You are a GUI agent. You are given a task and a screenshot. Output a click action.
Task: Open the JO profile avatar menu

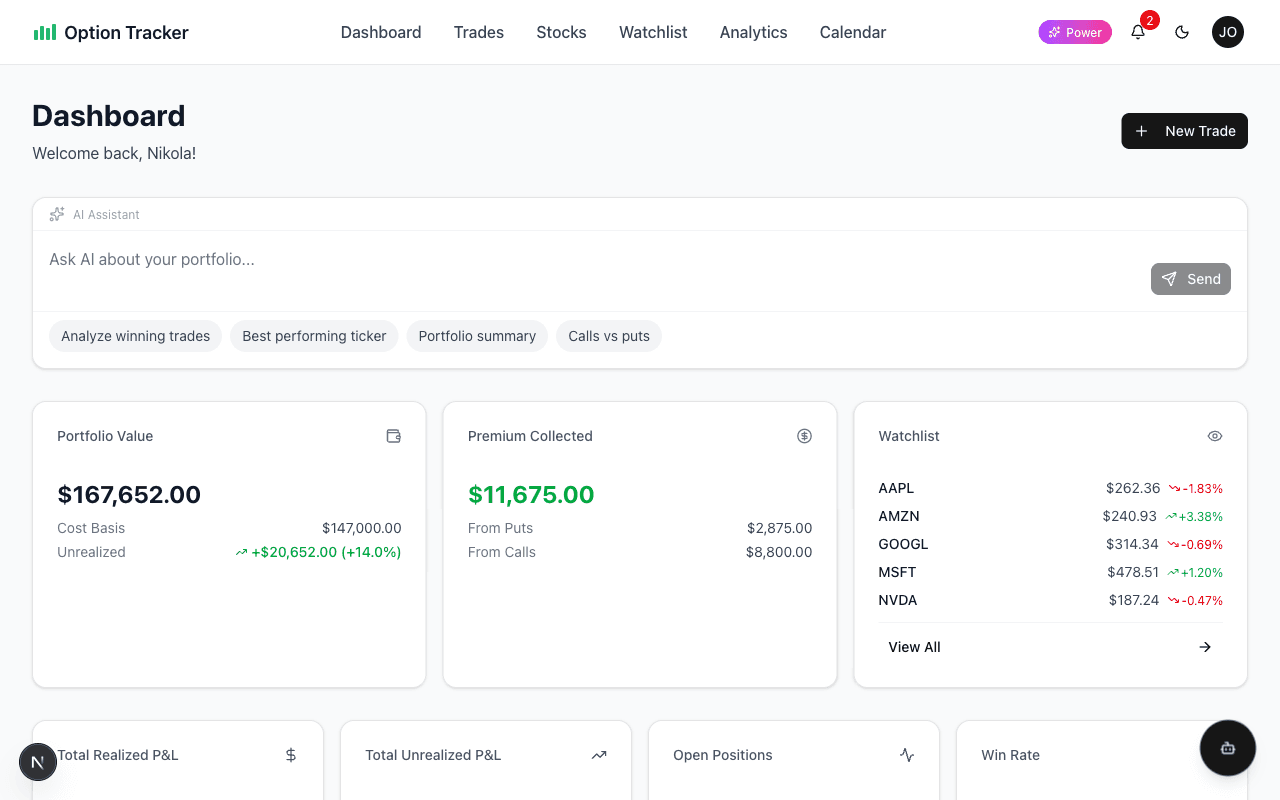pyautogui.click(x=1228, y=32)
